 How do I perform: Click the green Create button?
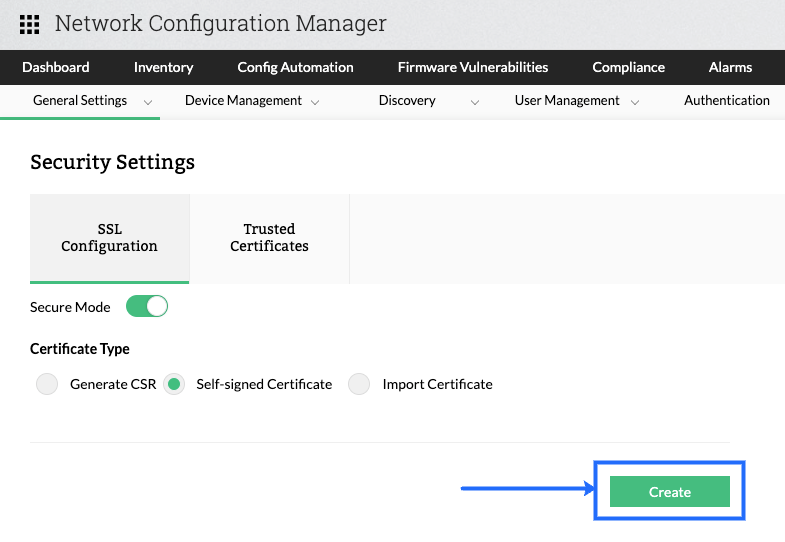point(669,492)
